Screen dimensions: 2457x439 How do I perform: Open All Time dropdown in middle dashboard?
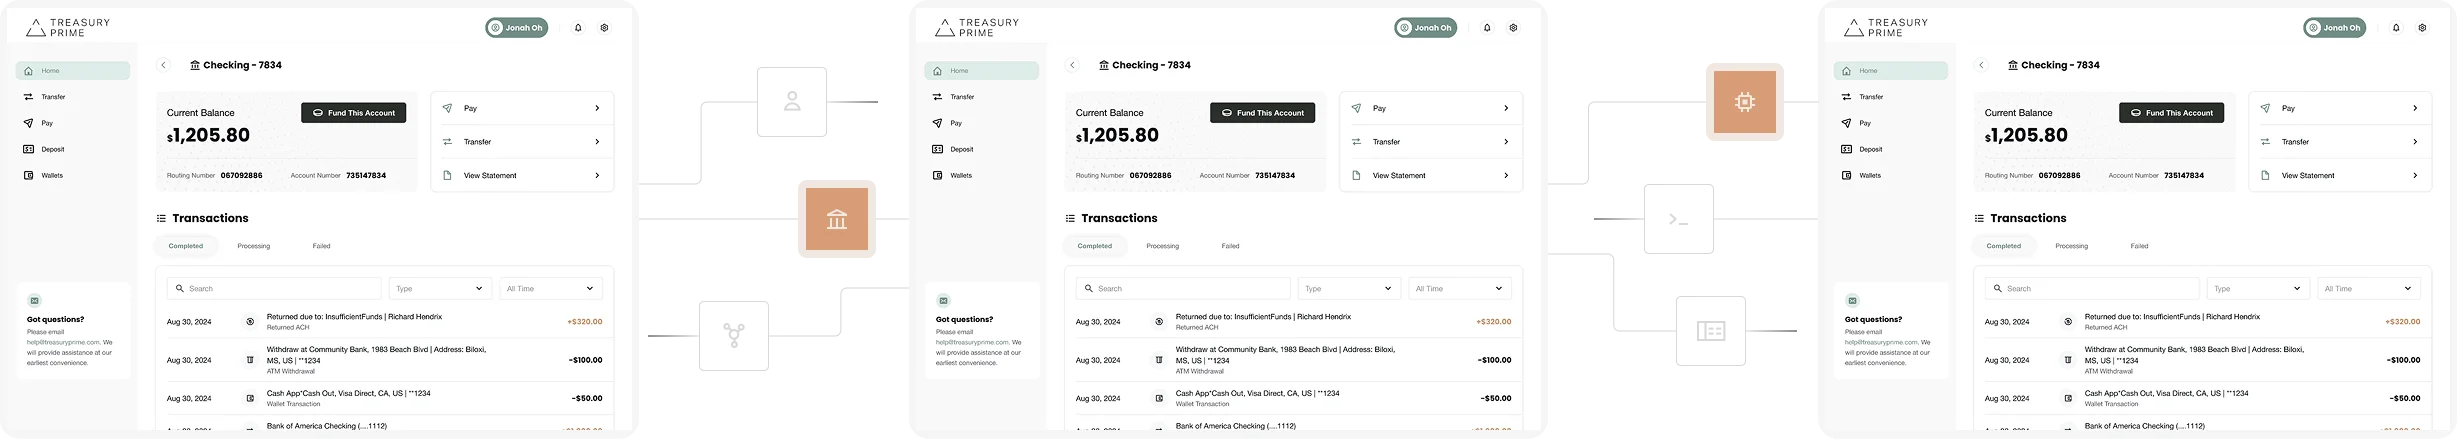[1460, 289]
